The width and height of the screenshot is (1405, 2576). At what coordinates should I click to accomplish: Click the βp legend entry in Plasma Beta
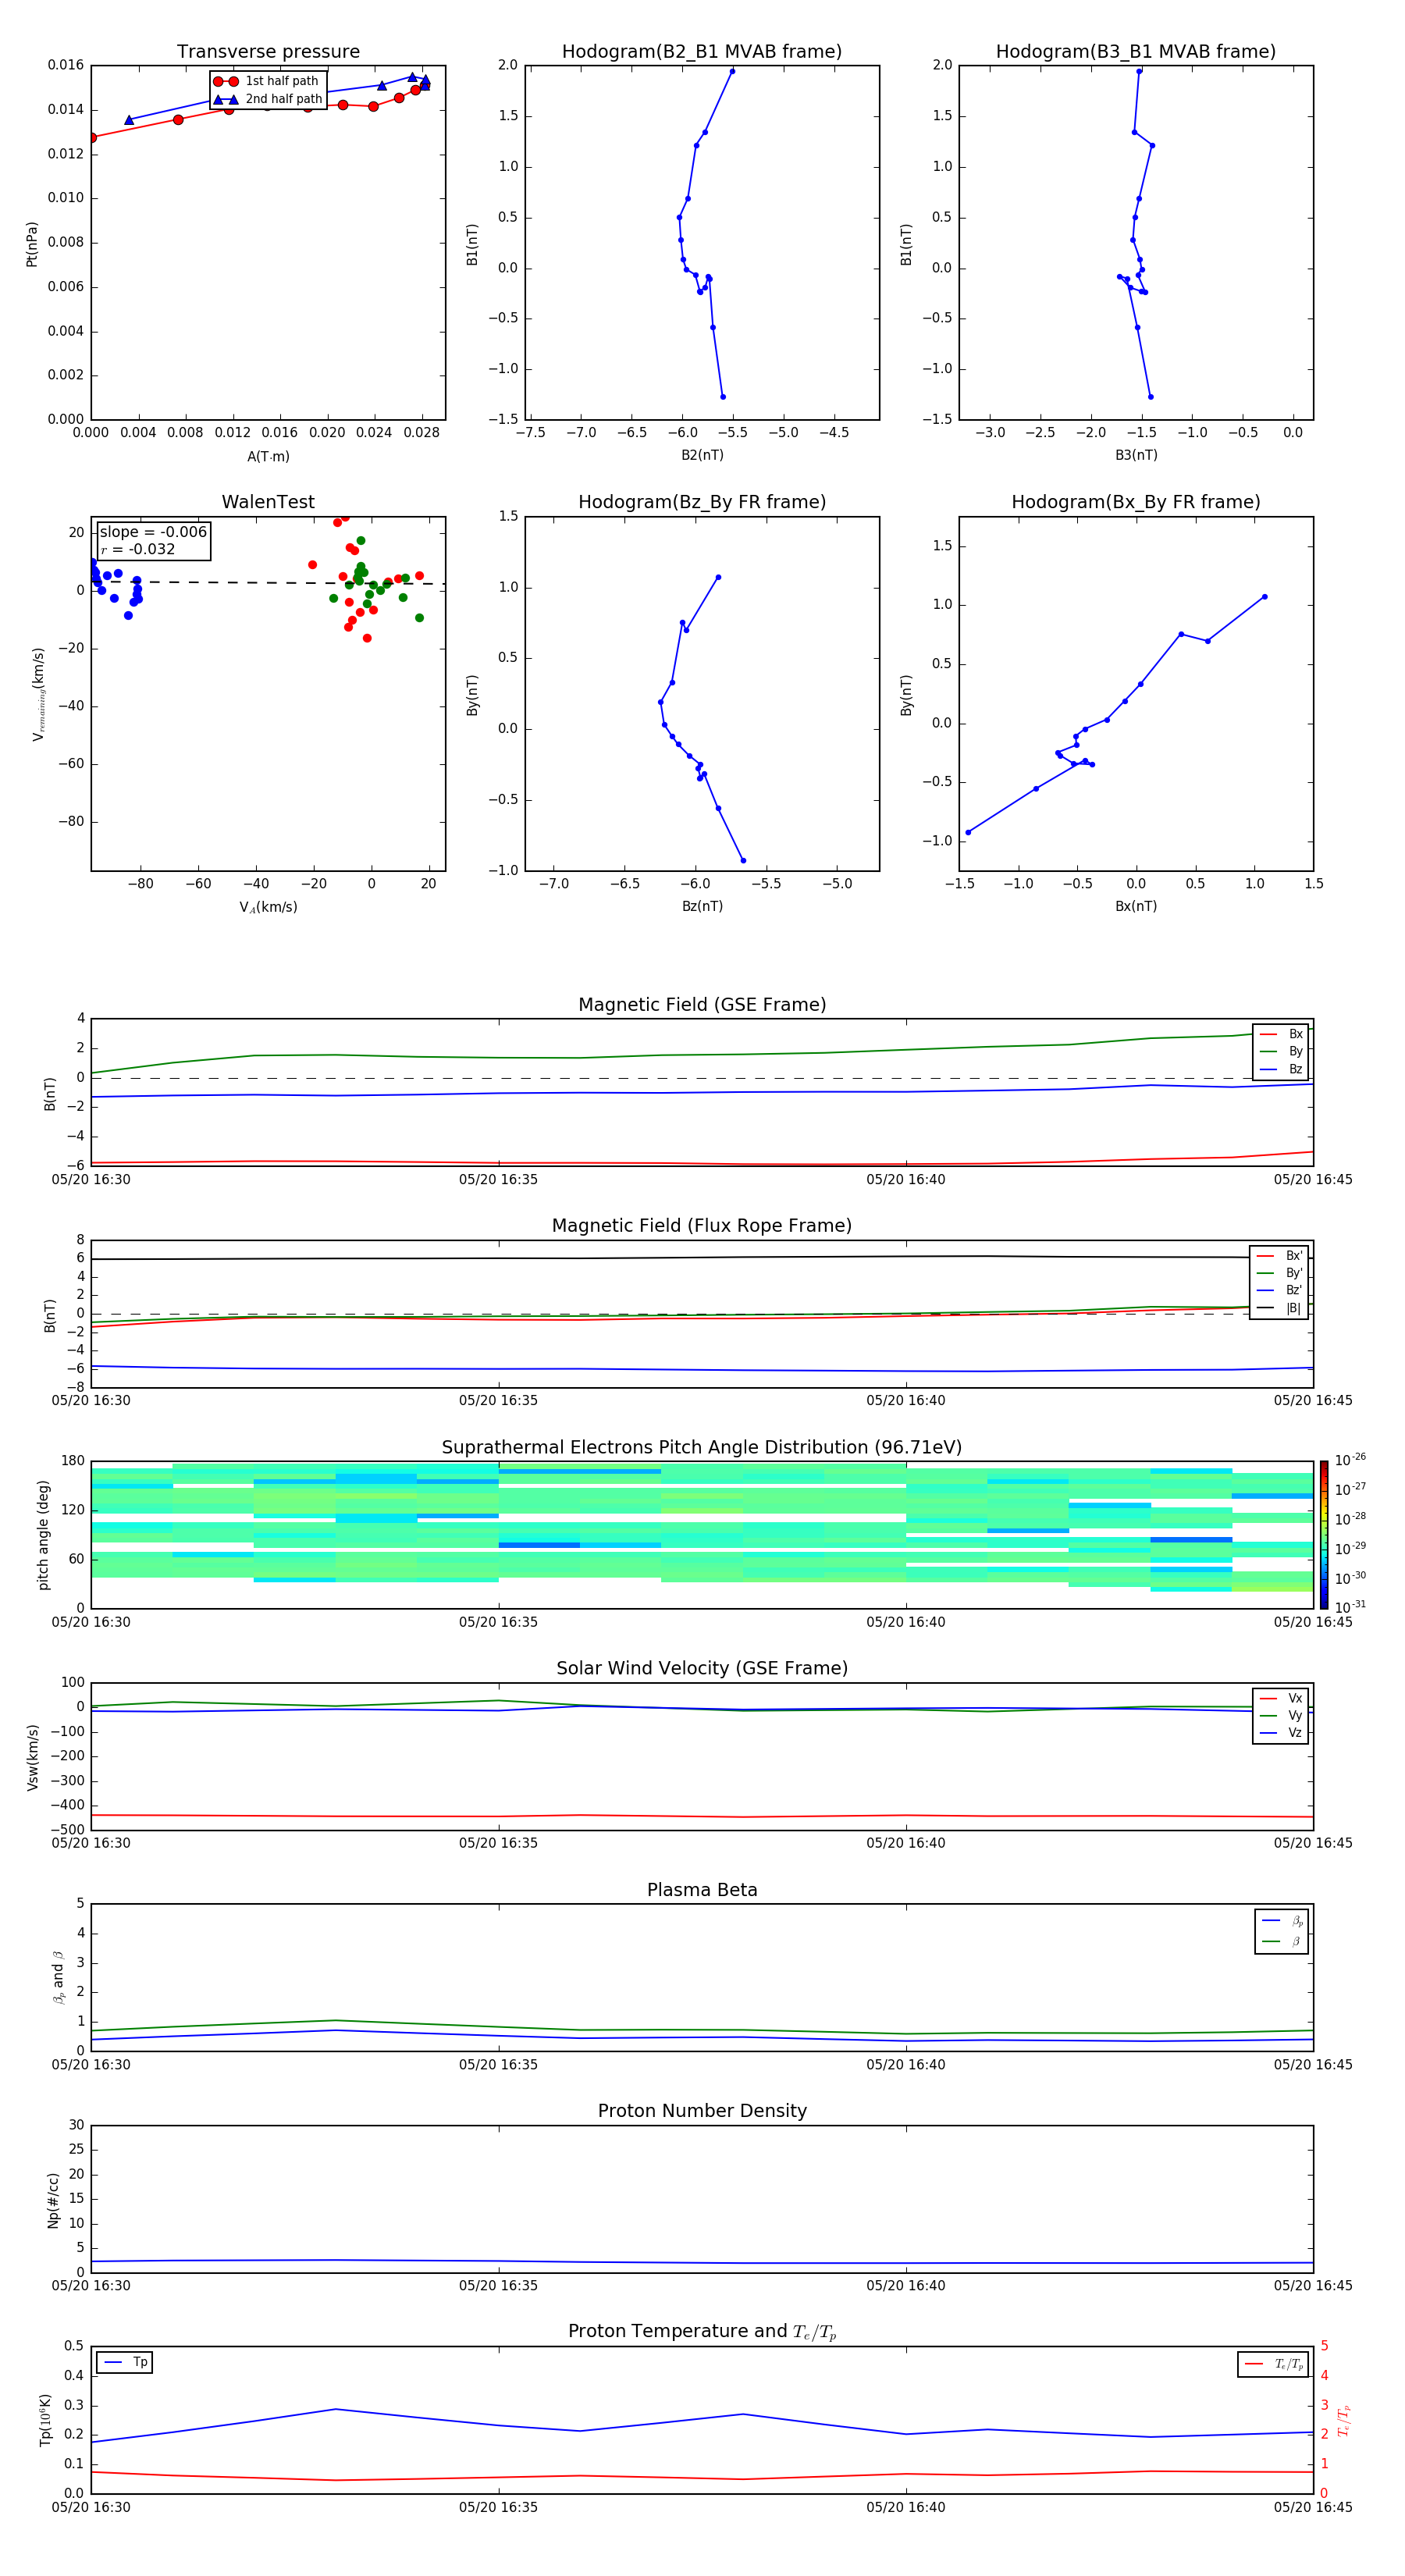(x=1282, y=1921)
